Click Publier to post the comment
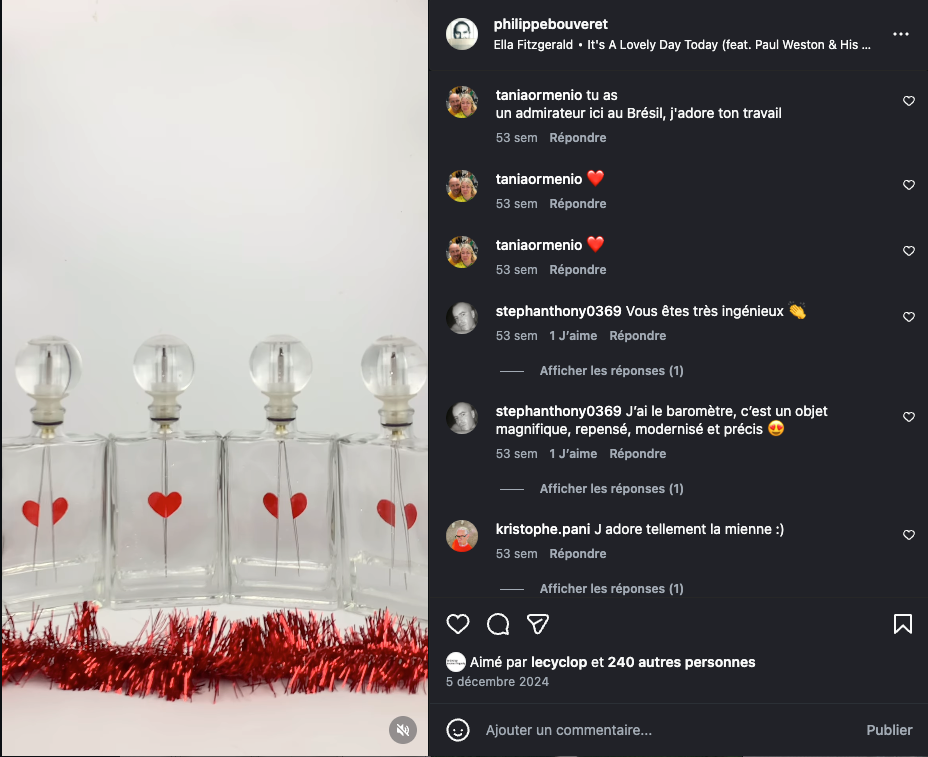Viewport: 928px width, 757px height. tap(889, 730)
